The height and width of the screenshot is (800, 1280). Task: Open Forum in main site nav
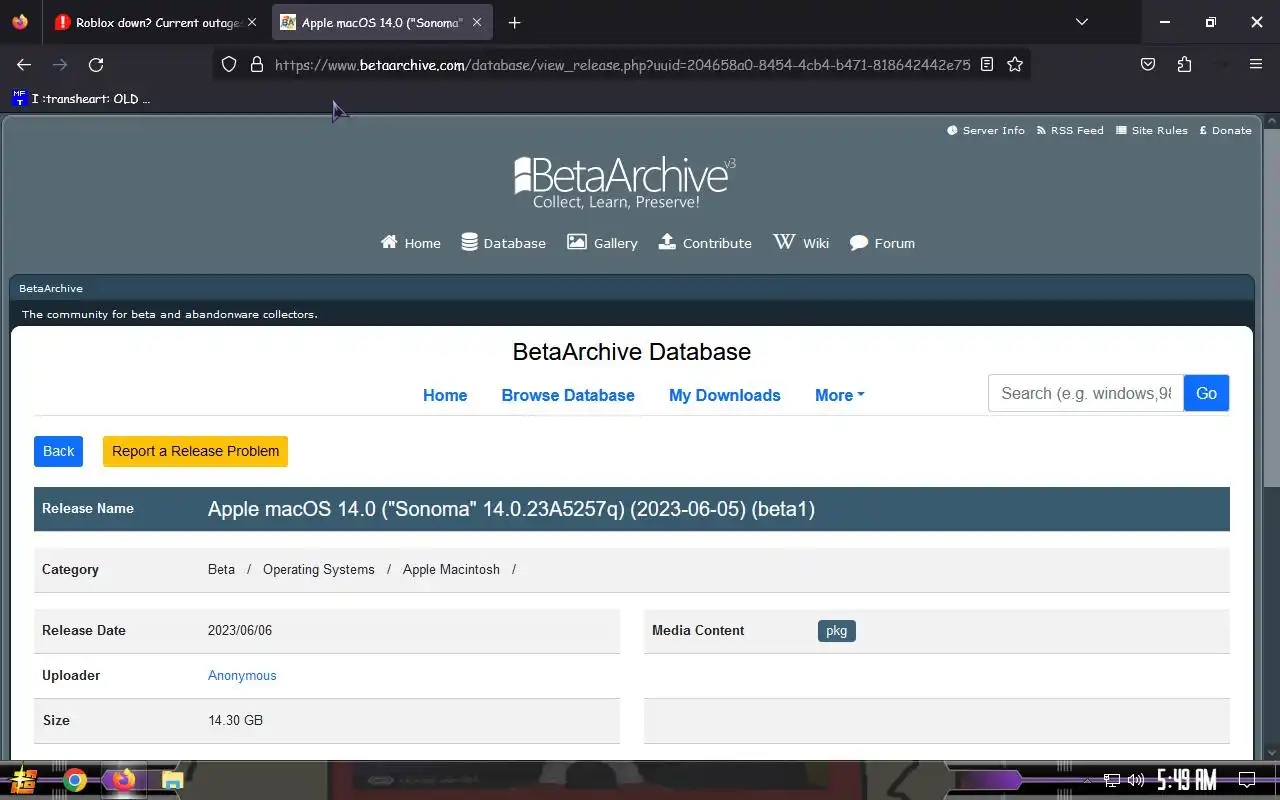[x=882, y=243]
